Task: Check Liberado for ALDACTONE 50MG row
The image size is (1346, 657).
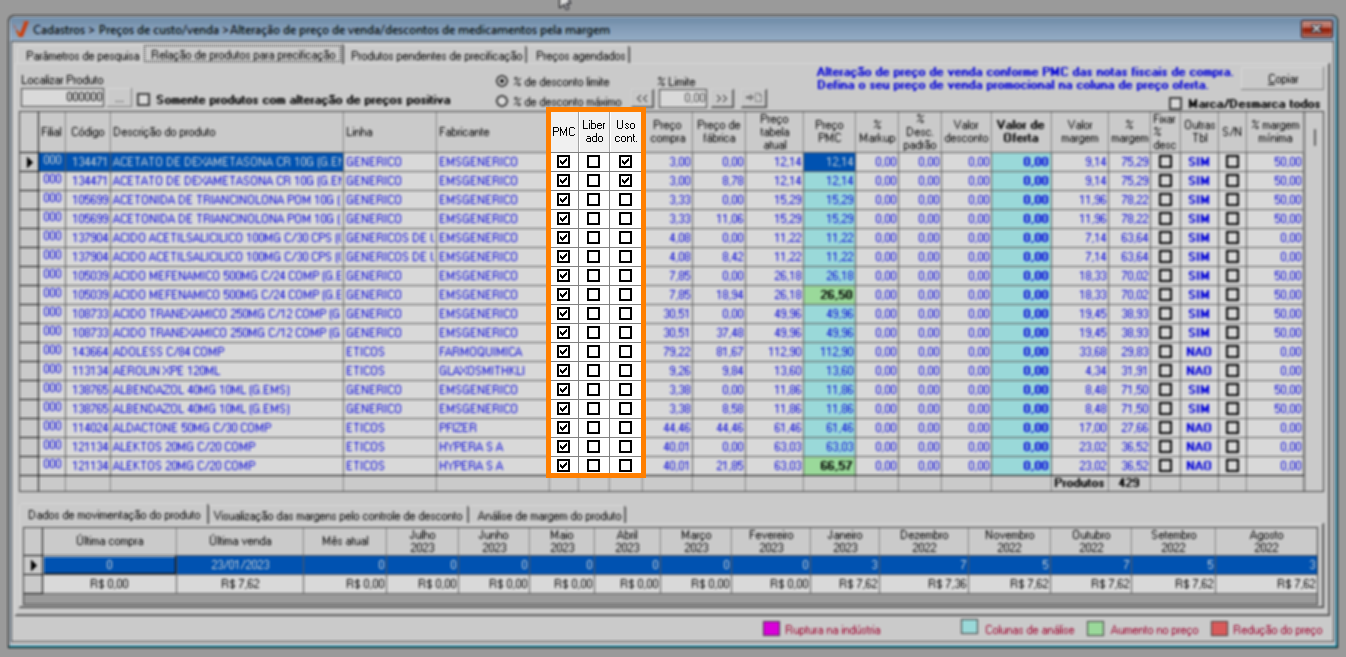Action: 594,428
